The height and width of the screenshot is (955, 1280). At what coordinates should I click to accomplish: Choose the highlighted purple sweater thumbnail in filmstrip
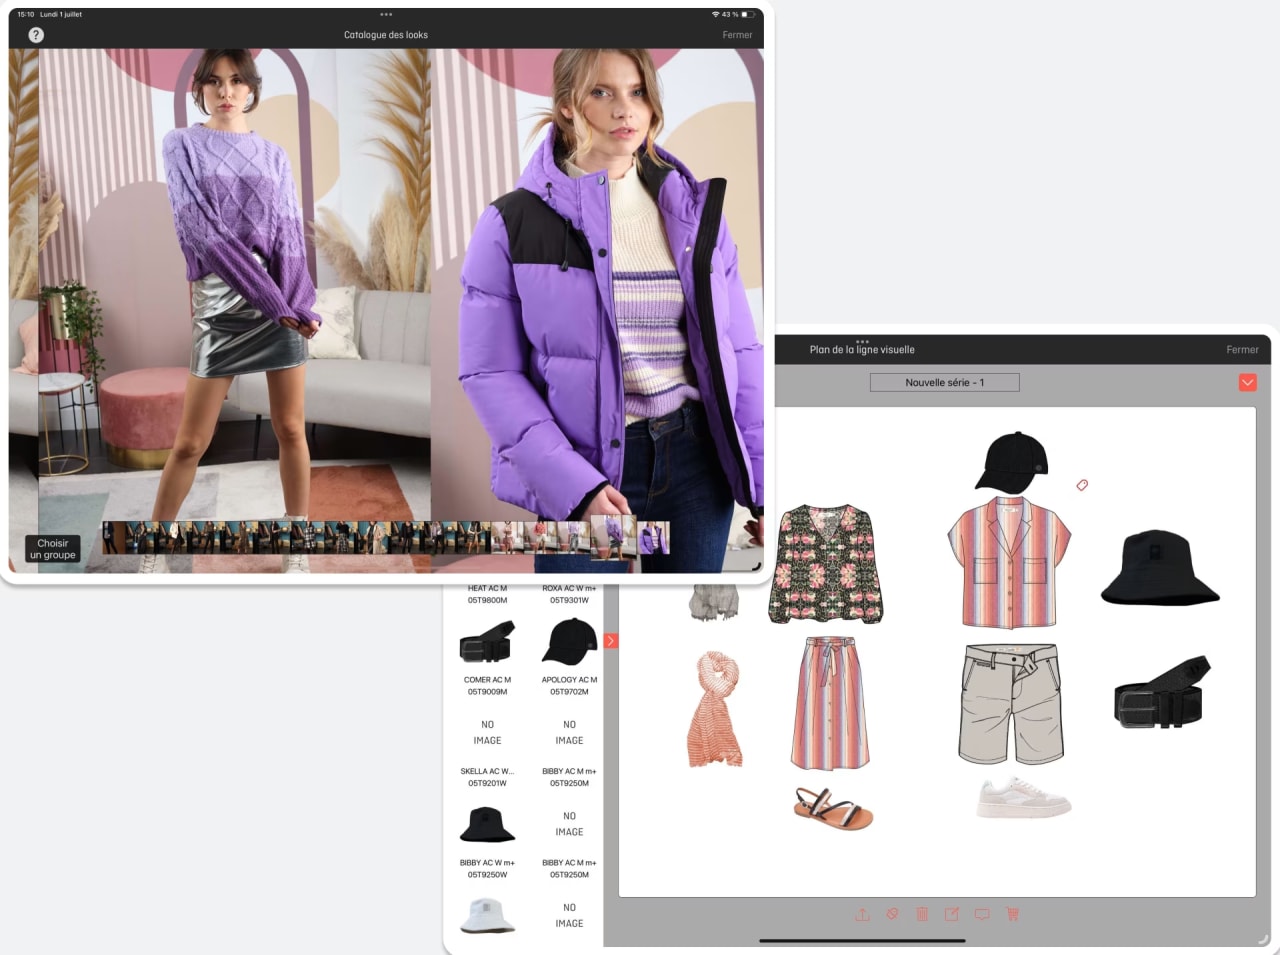click(x=614, y=536)
